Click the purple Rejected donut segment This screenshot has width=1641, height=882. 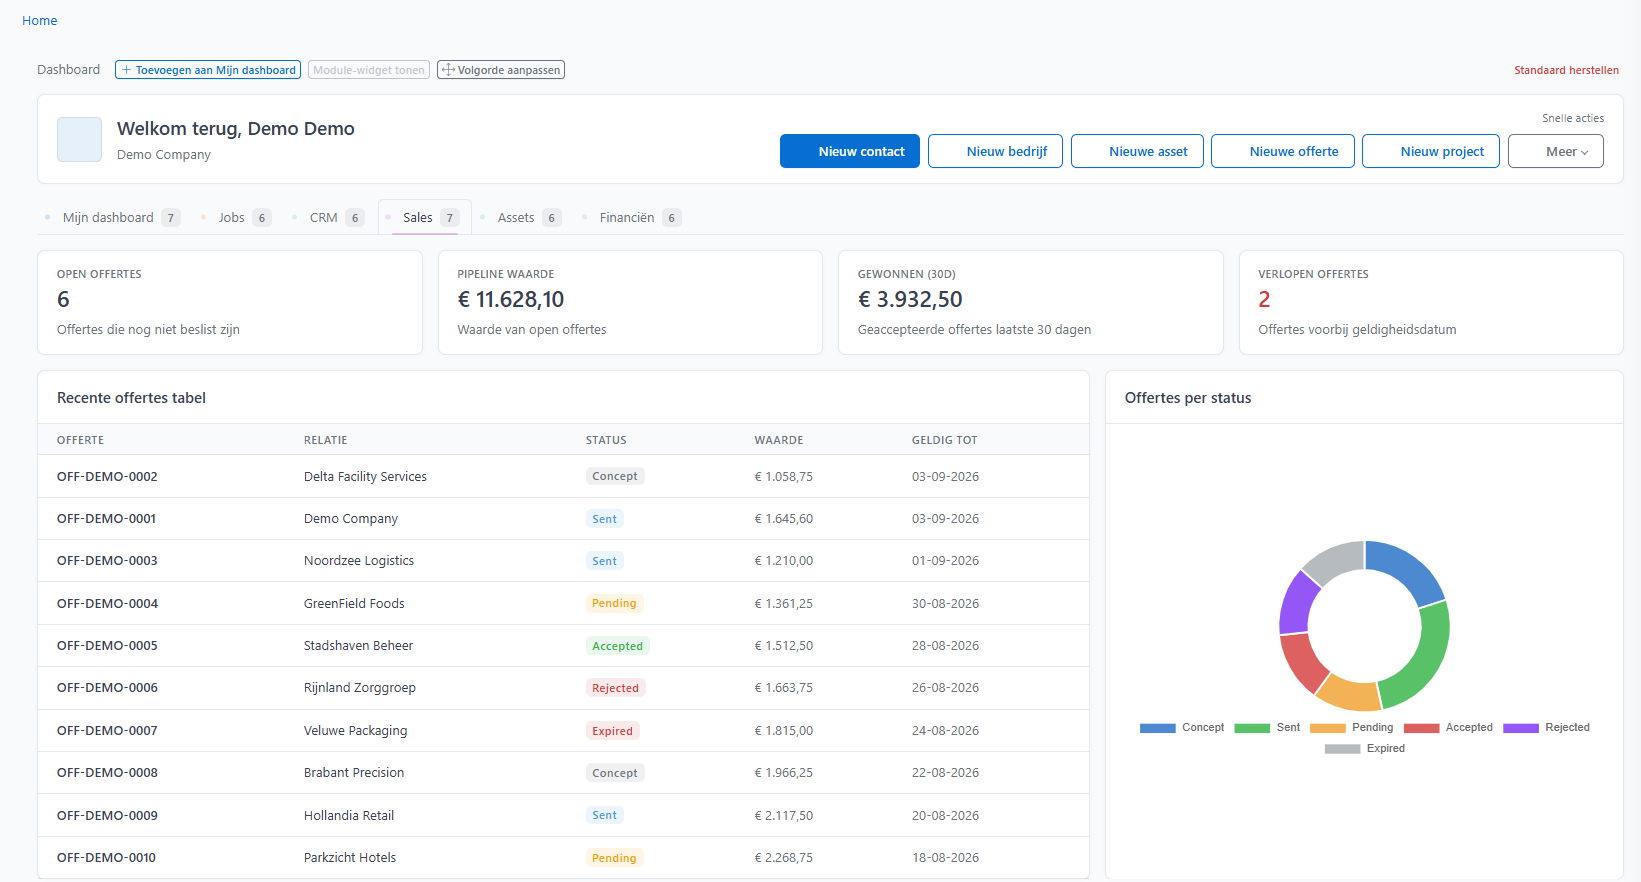pyautogui.click(x=1297, y=603)
